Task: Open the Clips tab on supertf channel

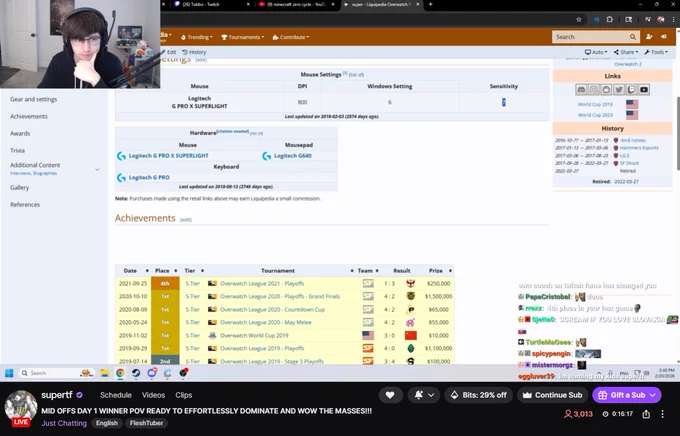Action: 183,395
